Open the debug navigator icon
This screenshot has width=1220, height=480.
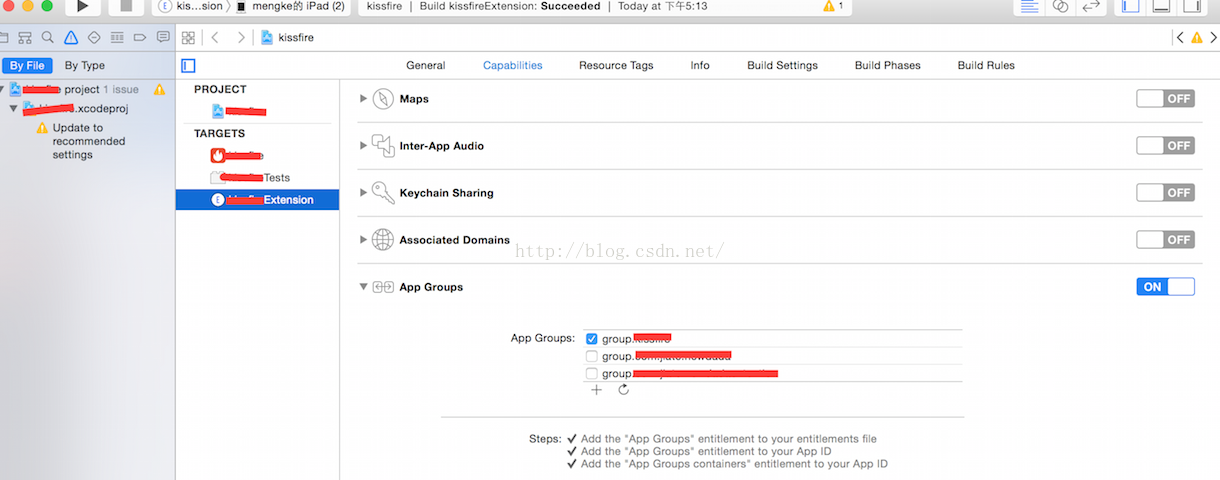tap(117, 38)
